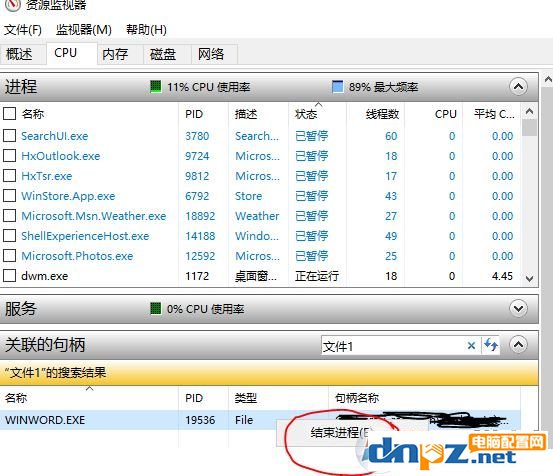Click the blue maximum frequency indicator

tap(338, 86)
